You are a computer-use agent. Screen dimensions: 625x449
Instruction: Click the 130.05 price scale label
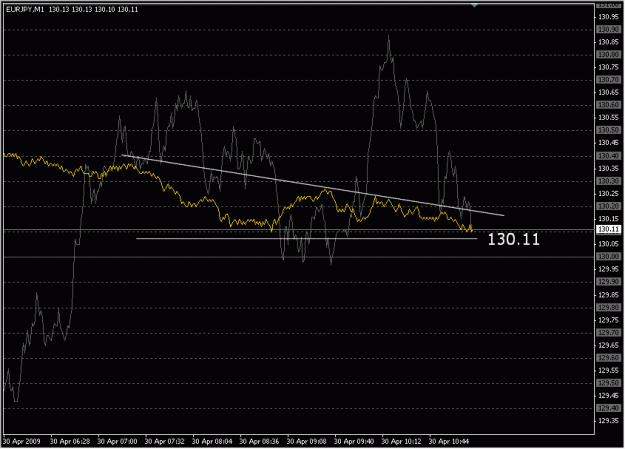click(609, 244)
